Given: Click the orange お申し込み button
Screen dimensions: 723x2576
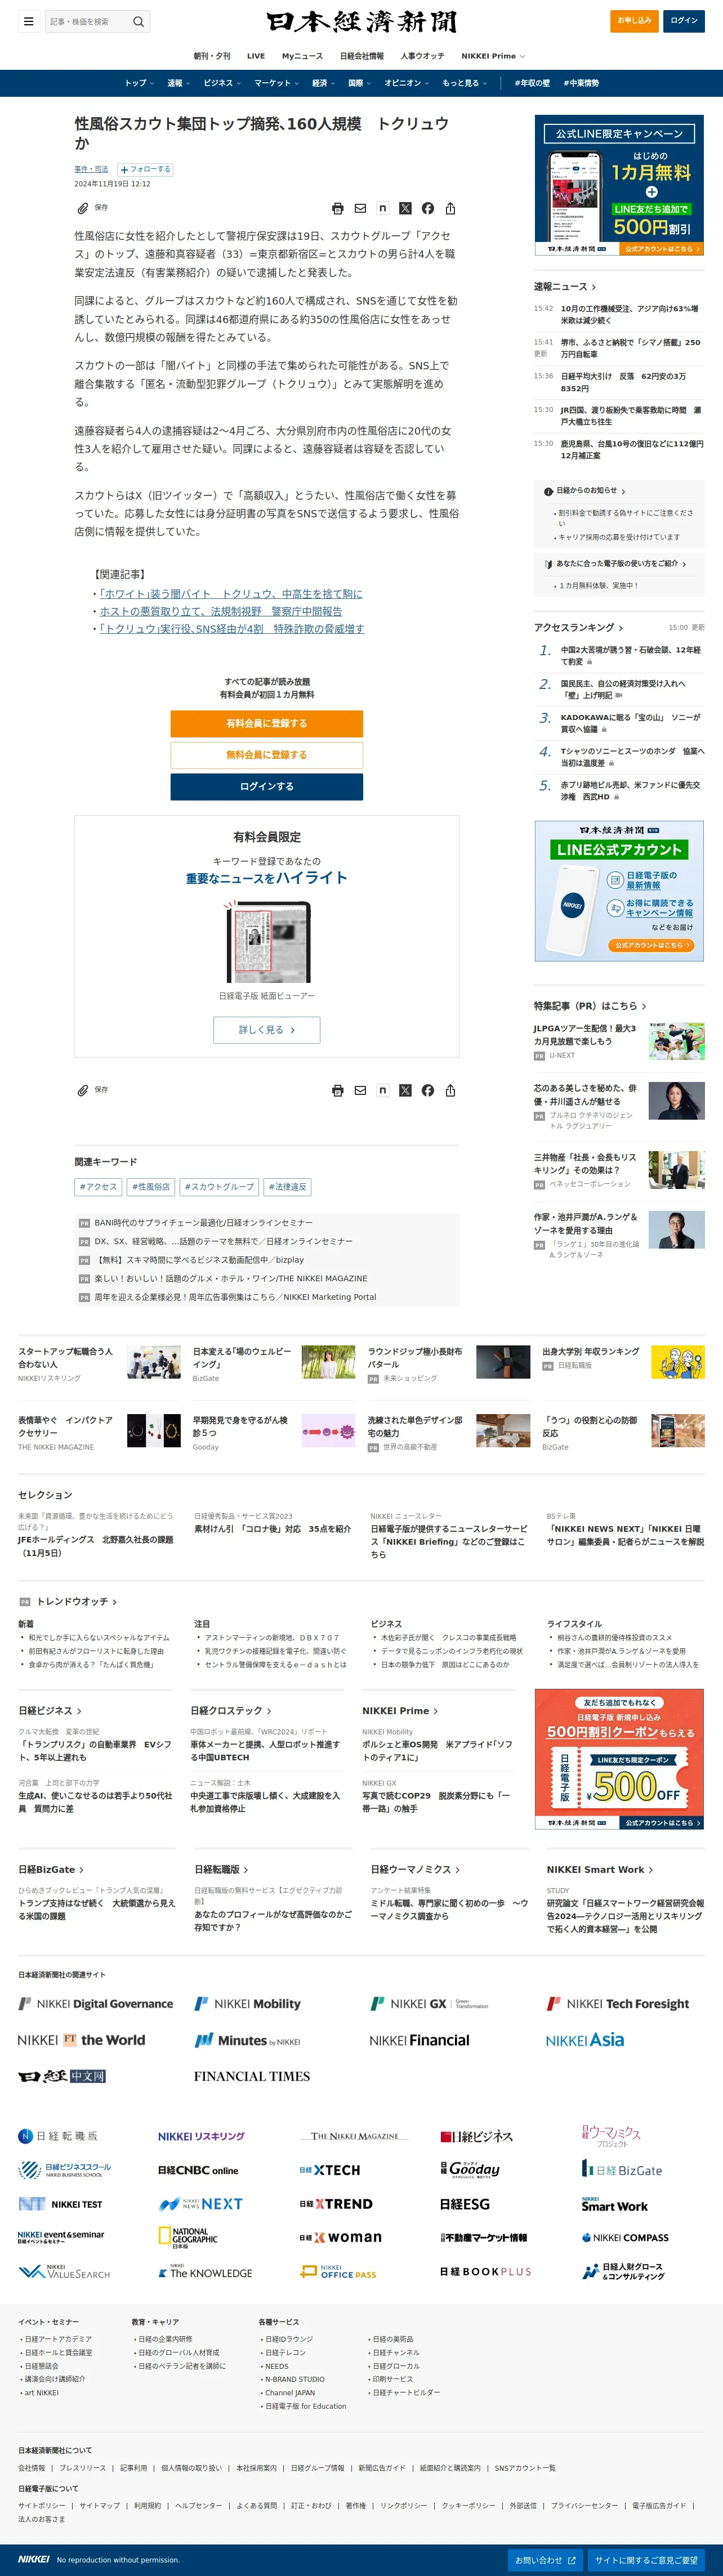Looking at the screenshot, I should coord(634,20).
